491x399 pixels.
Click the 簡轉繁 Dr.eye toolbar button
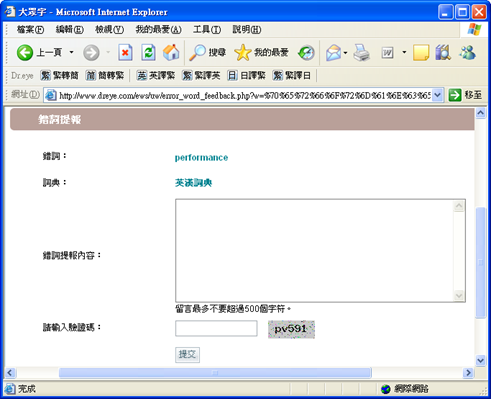click(x=105, y=76)
